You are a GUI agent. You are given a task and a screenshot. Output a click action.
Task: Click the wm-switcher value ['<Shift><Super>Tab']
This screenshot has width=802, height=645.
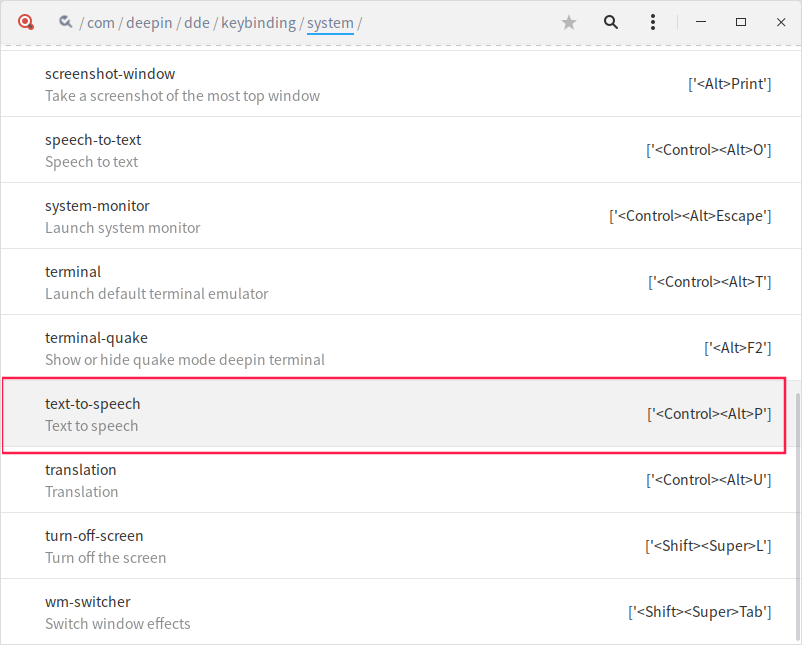pos(699,612)
